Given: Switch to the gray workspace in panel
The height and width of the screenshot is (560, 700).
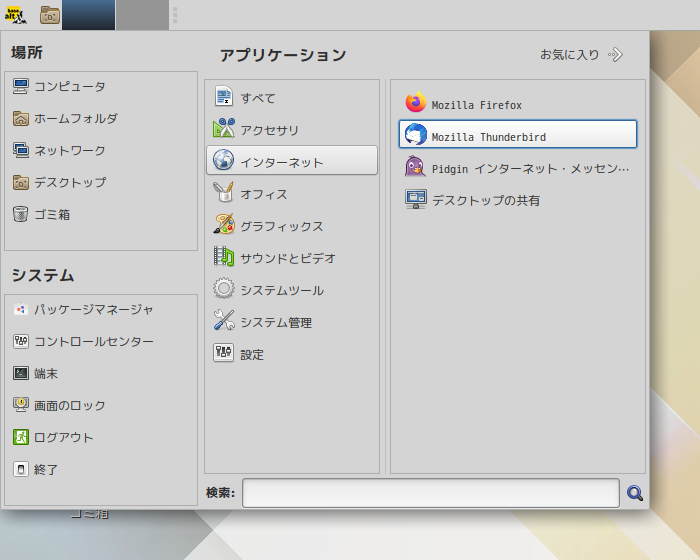Looking at the screenshot, I should tap(142, 15).
